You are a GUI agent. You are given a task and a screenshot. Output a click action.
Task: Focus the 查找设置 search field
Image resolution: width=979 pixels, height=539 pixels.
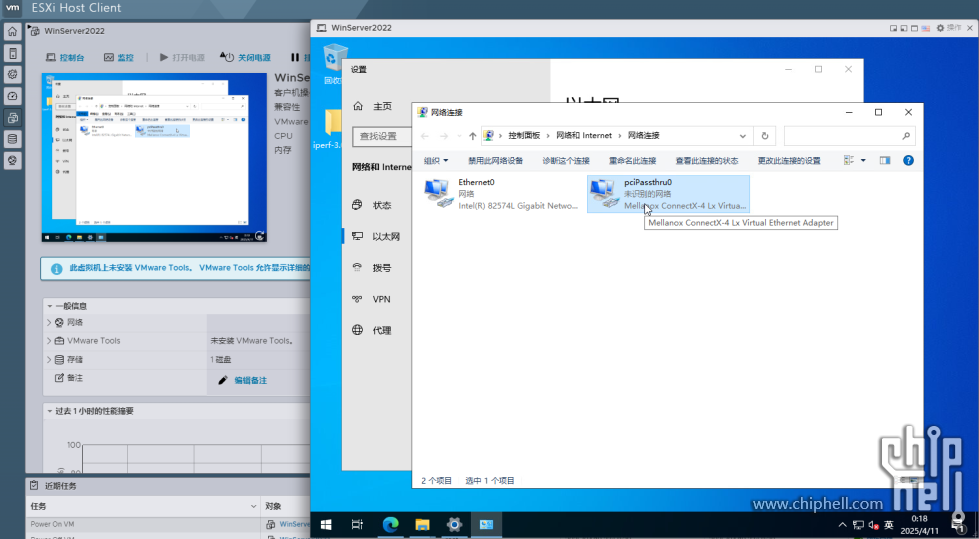coord(382,136)
